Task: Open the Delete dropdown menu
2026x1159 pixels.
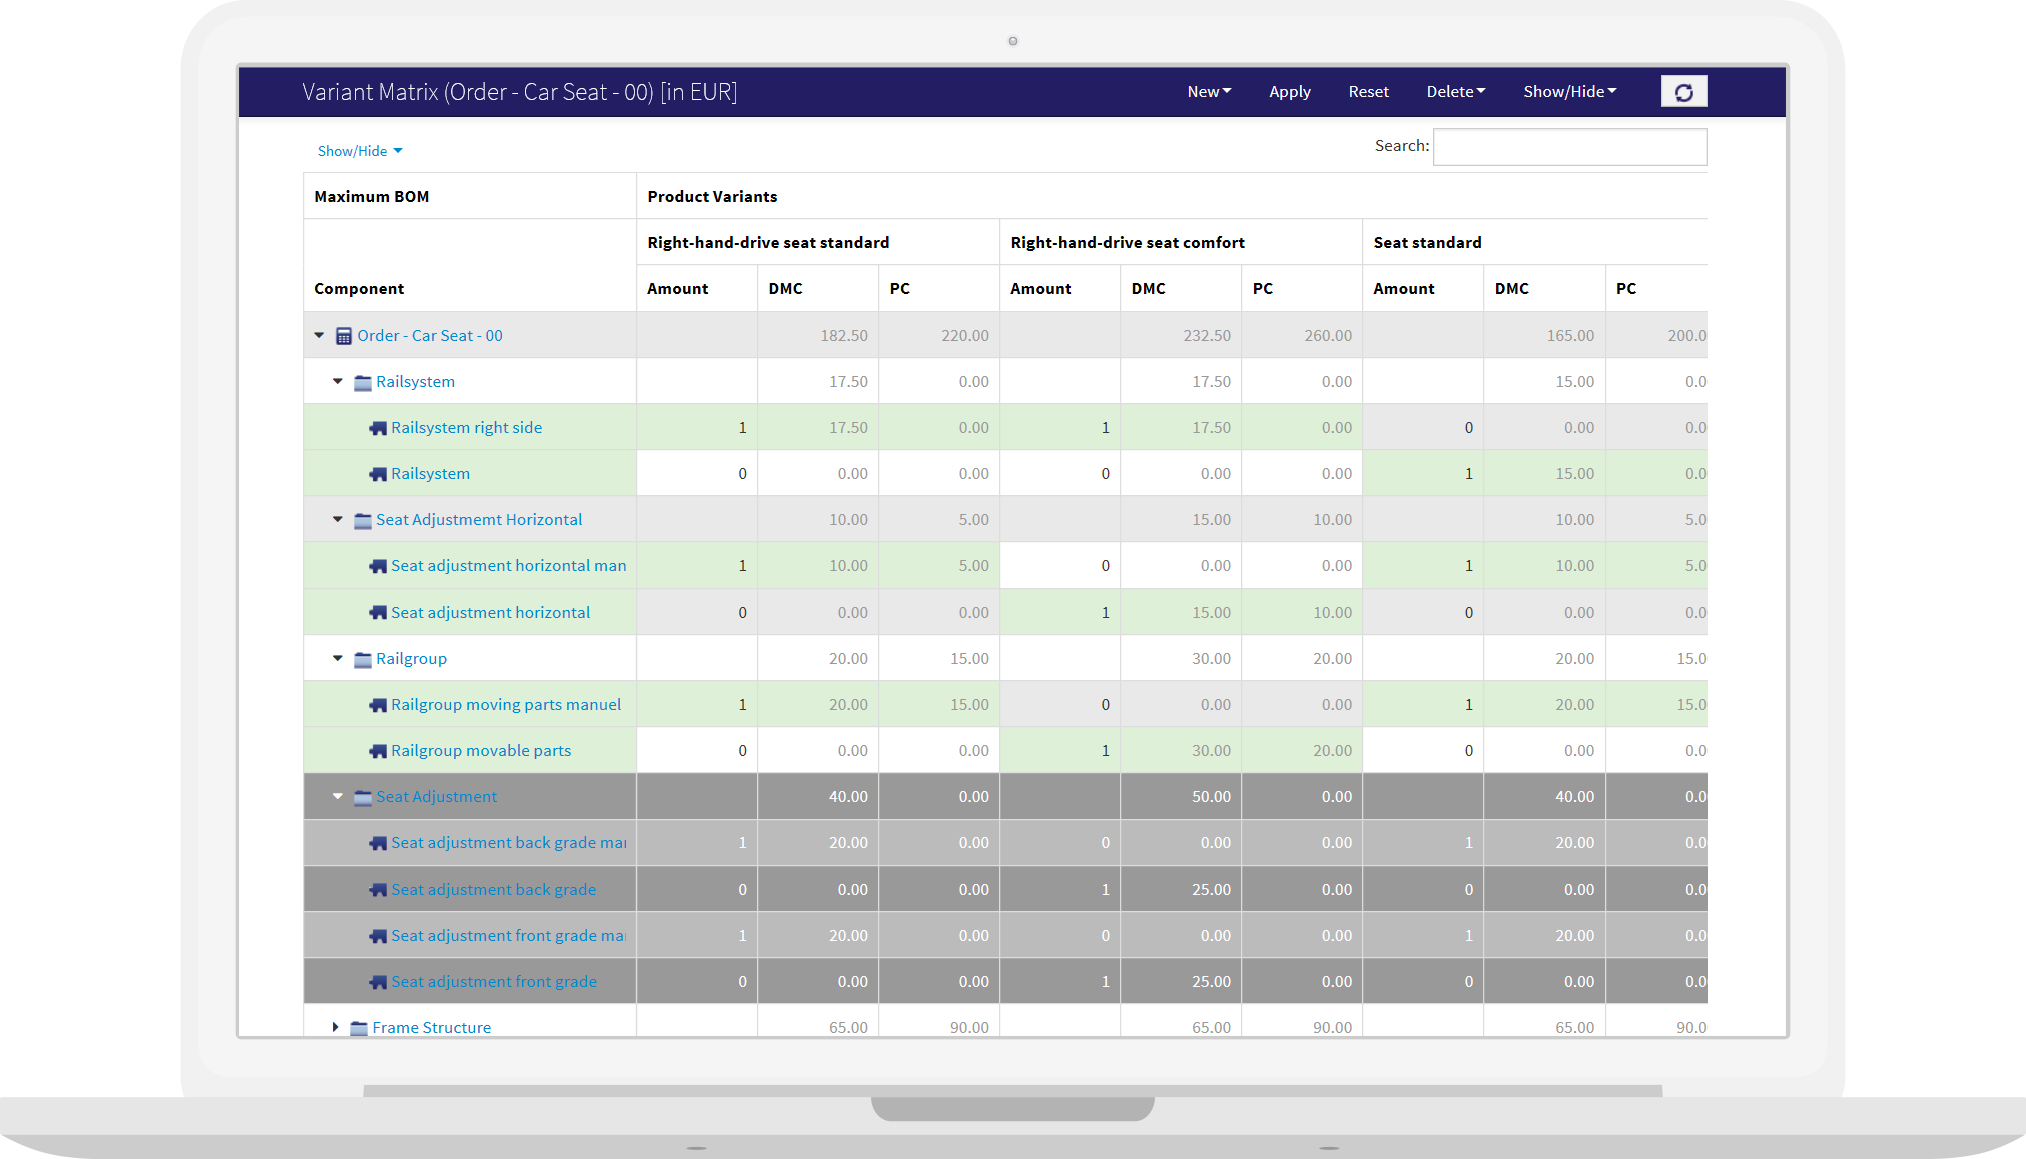Action: tap(1455, 91)
